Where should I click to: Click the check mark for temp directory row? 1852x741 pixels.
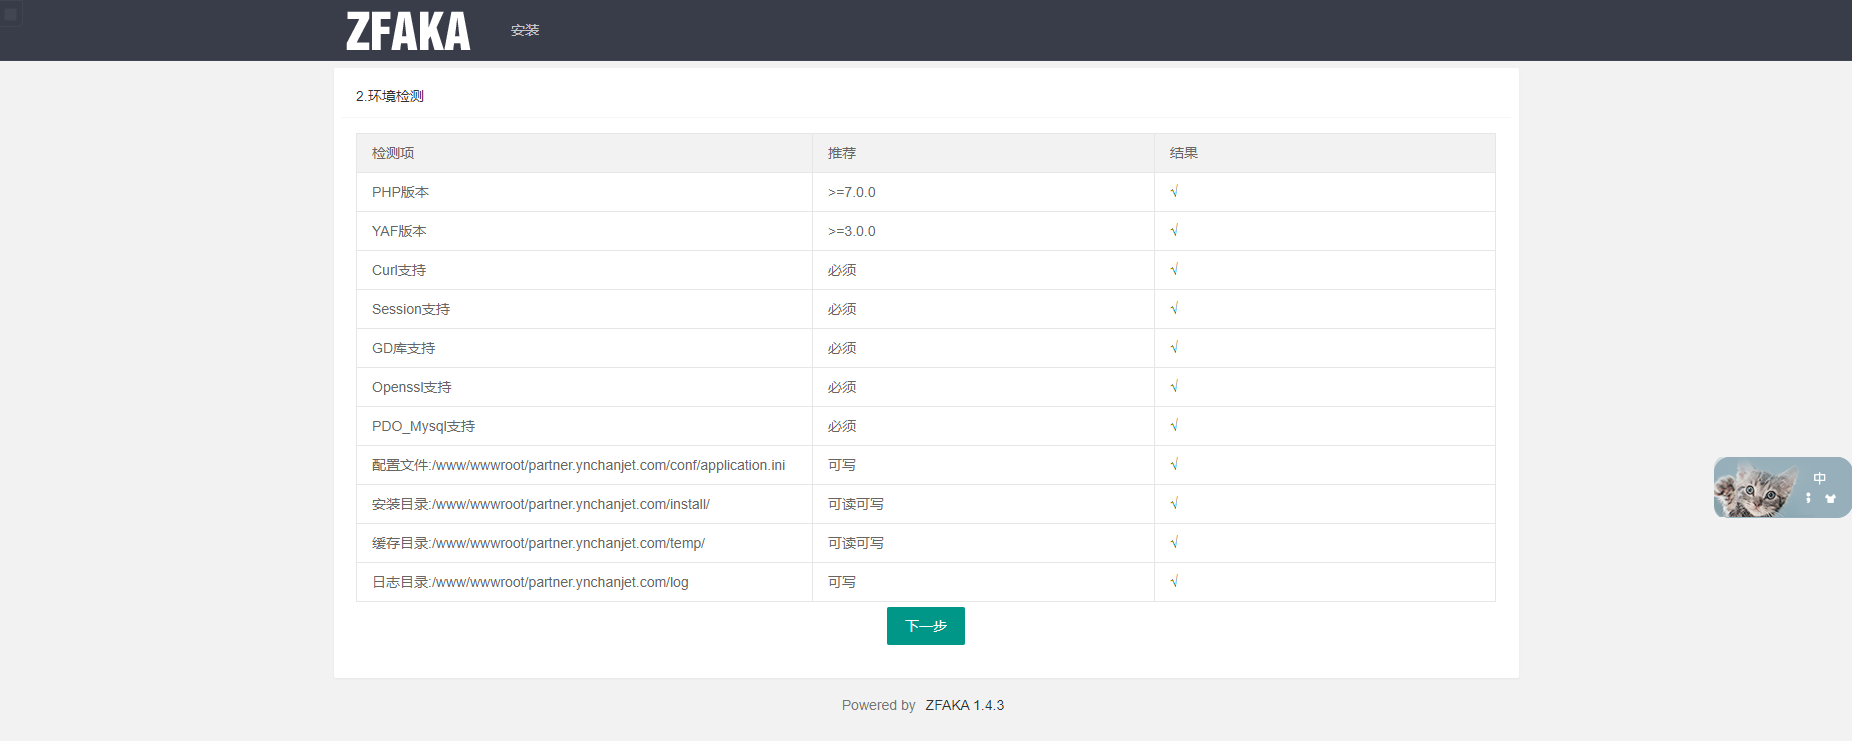coord(1174,542)
